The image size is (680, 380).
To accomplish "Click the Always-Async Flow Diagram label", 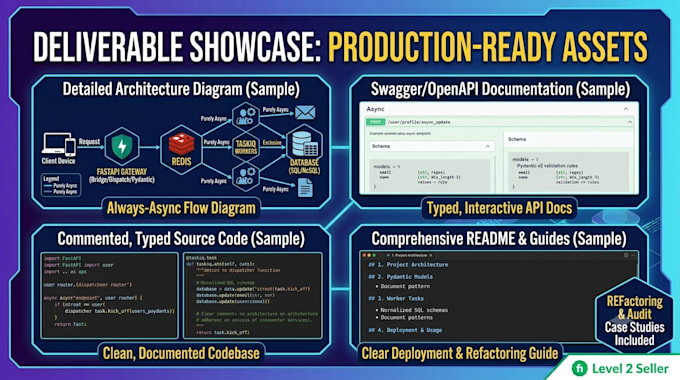I will tap(181, 208).
